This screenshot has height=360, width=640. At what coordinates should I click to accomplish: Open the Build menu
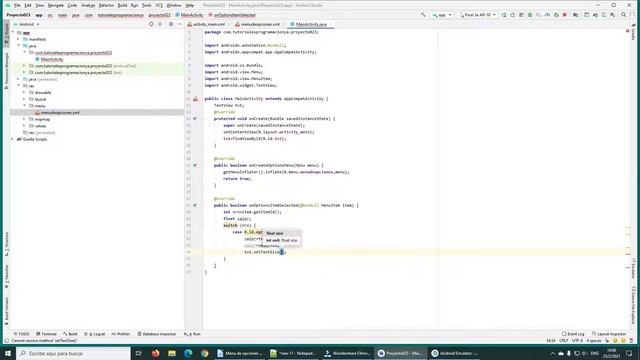point(122,5)
